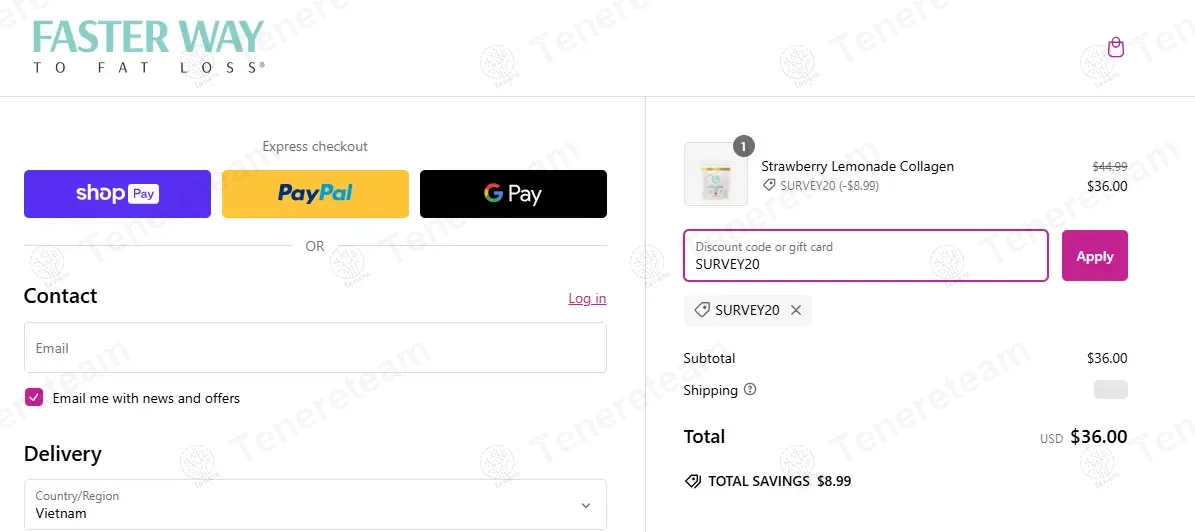Click the tag icon beside SURVEY20 (-$8.99)
This screenshot has height=532, width=1195.
pos(769,185)
